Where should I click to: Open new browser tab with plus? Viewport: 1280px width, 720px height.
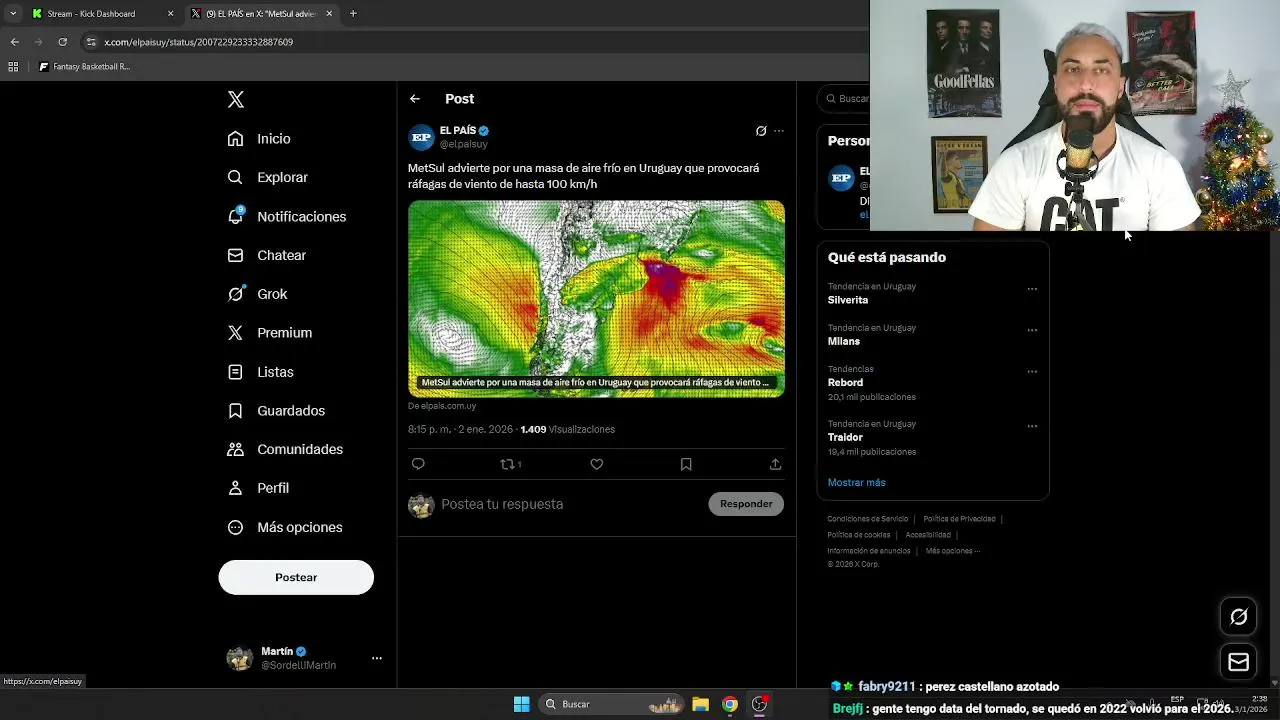(x=353, y=14)
